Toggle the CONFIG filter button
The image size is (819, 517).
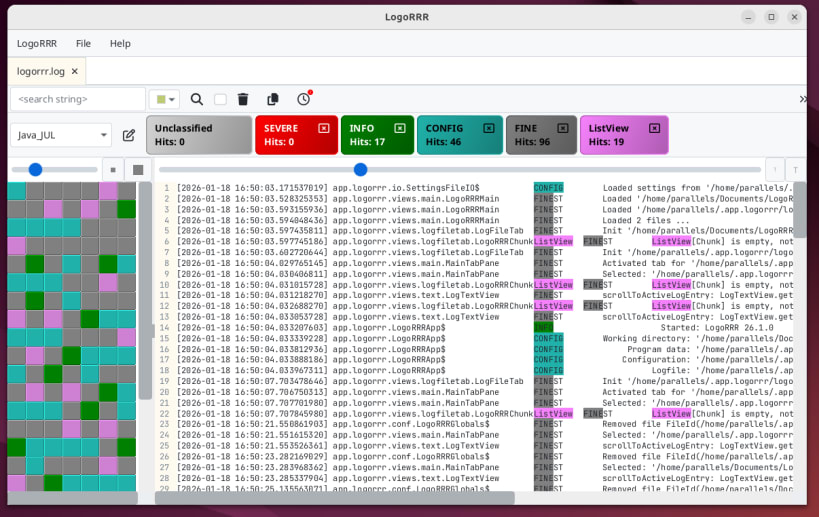[x=460, y=135]
